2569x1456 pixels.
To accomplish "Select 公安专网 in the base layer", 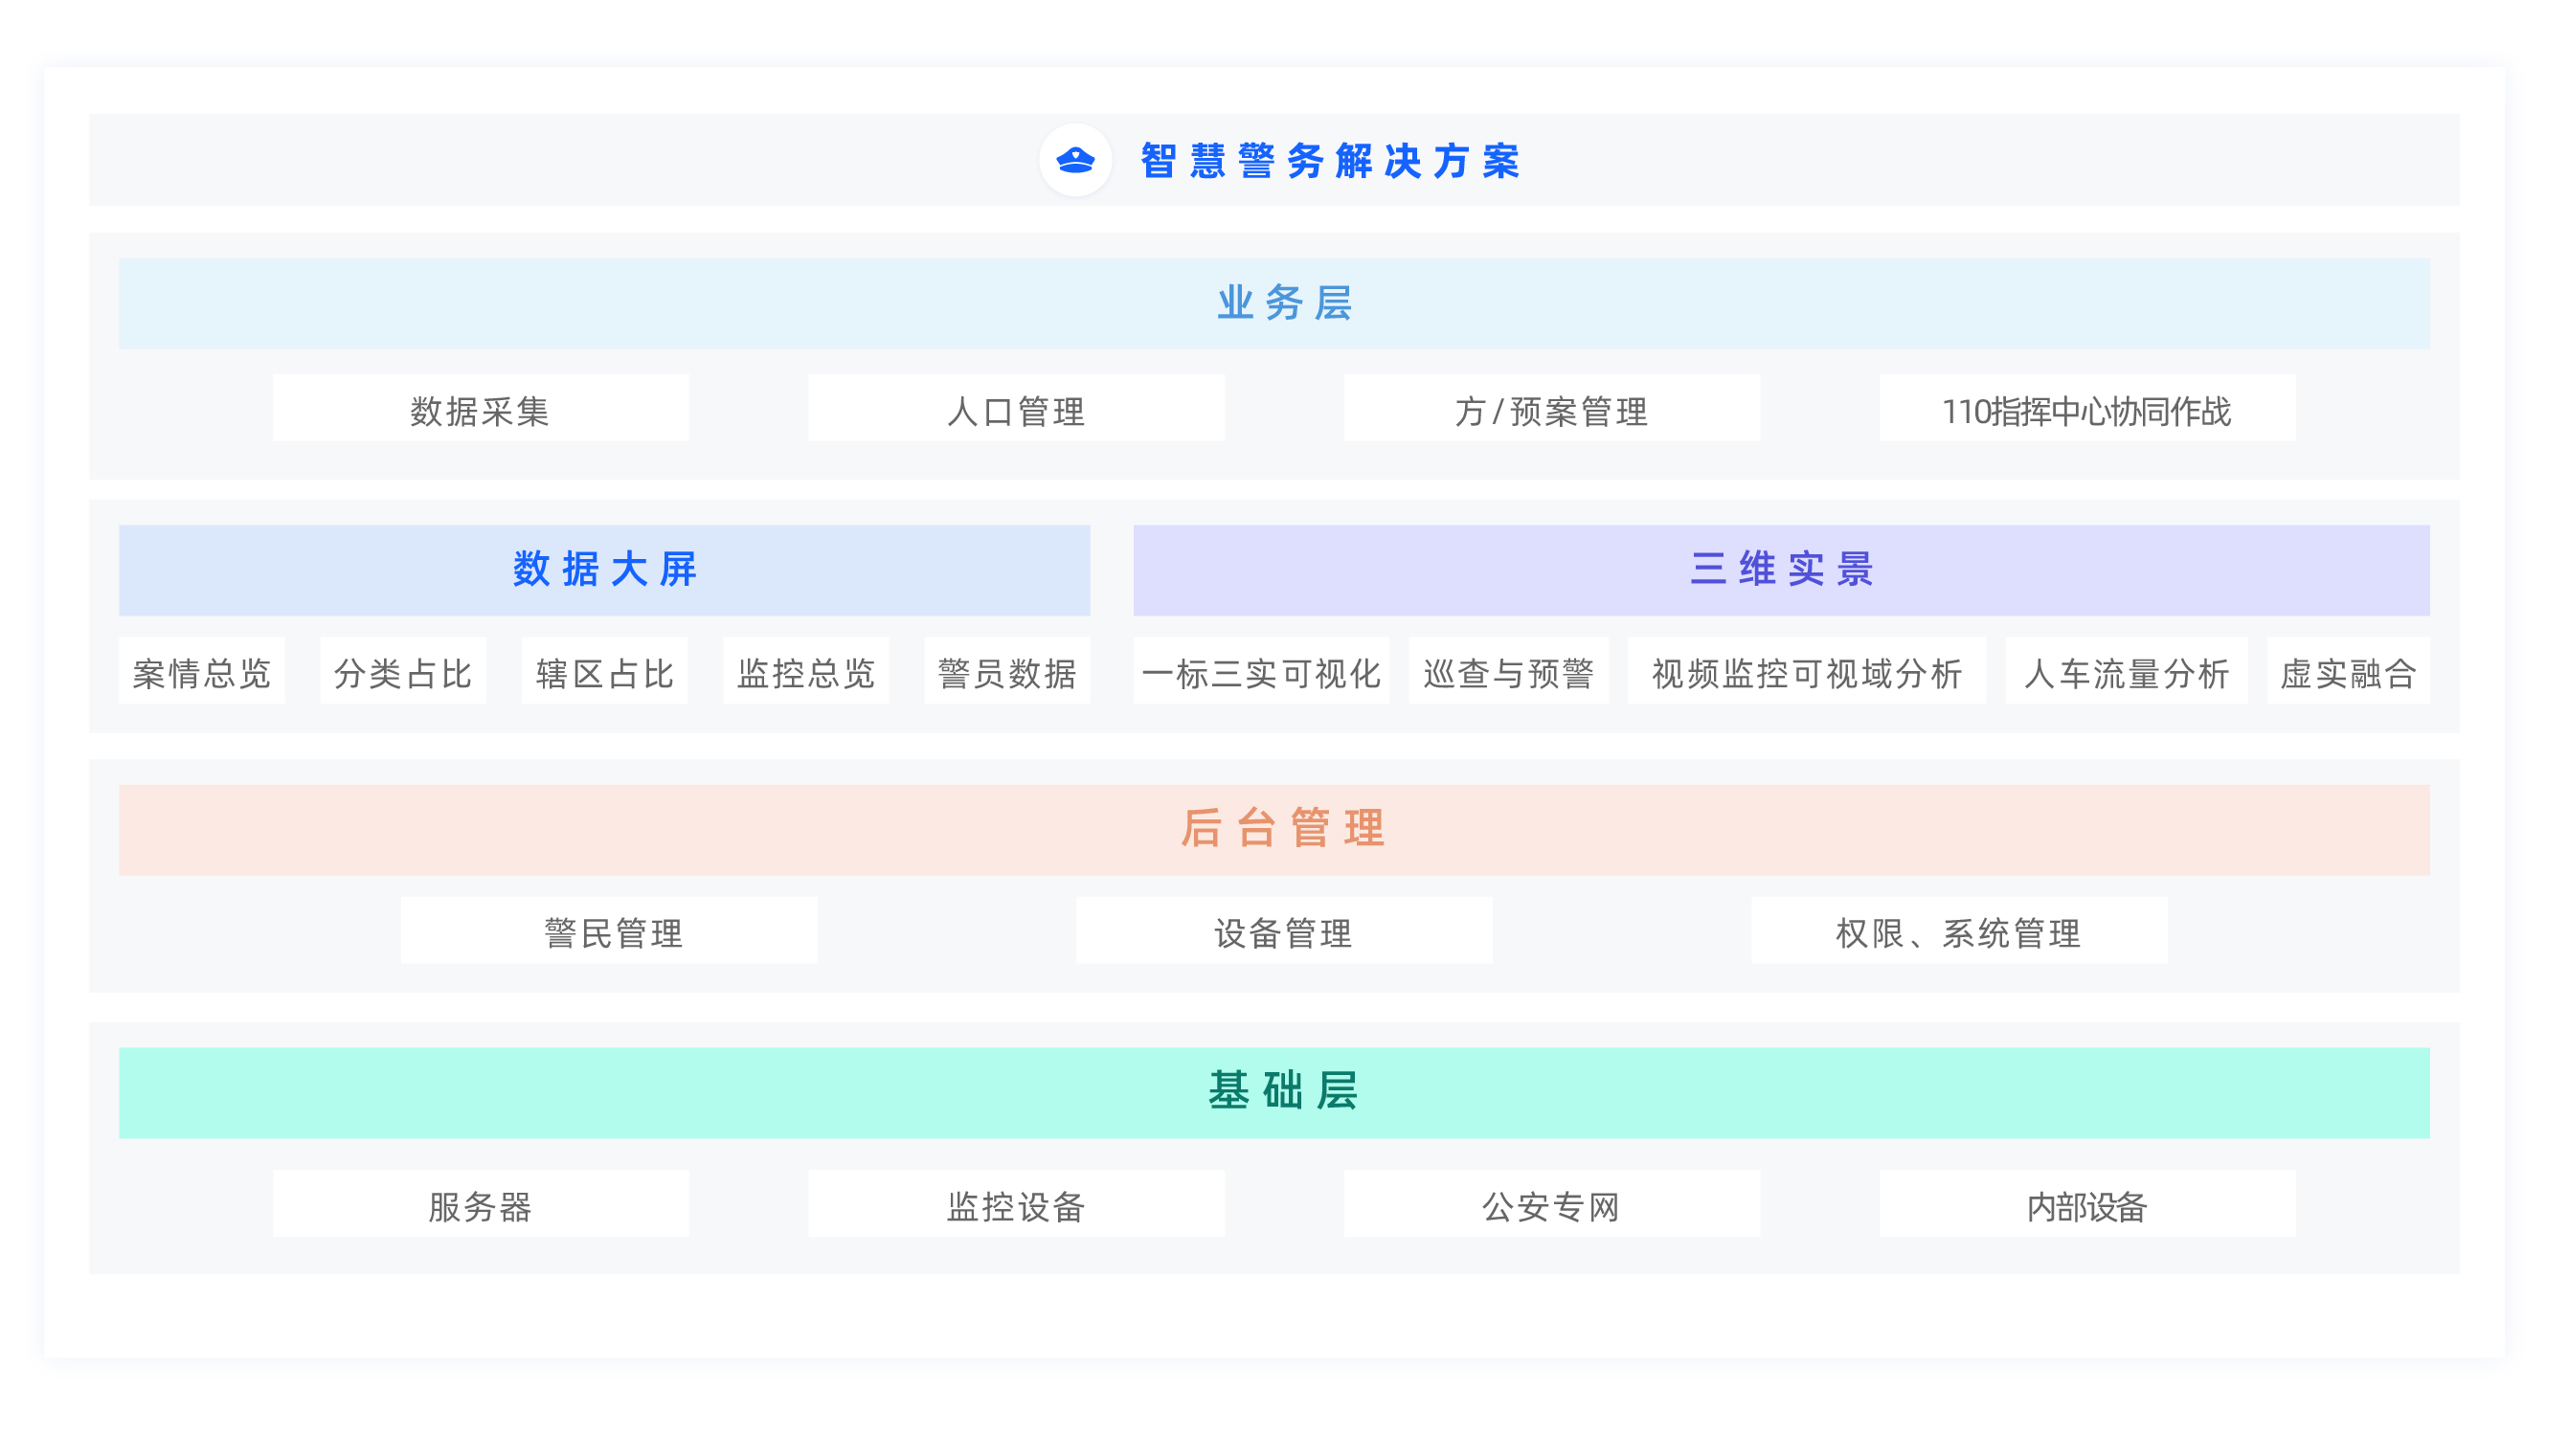I will click(x=1551, y=1206).
